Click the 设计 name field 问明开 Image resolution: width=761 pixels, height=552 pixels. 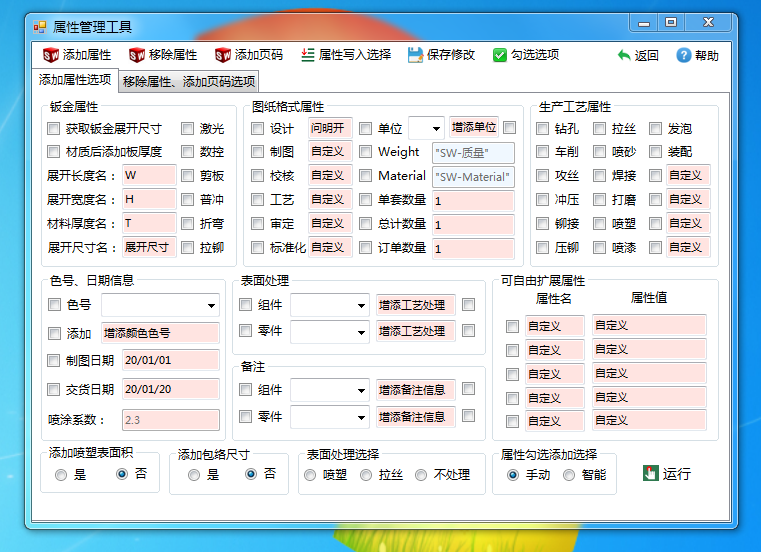(x=330, y=128)
